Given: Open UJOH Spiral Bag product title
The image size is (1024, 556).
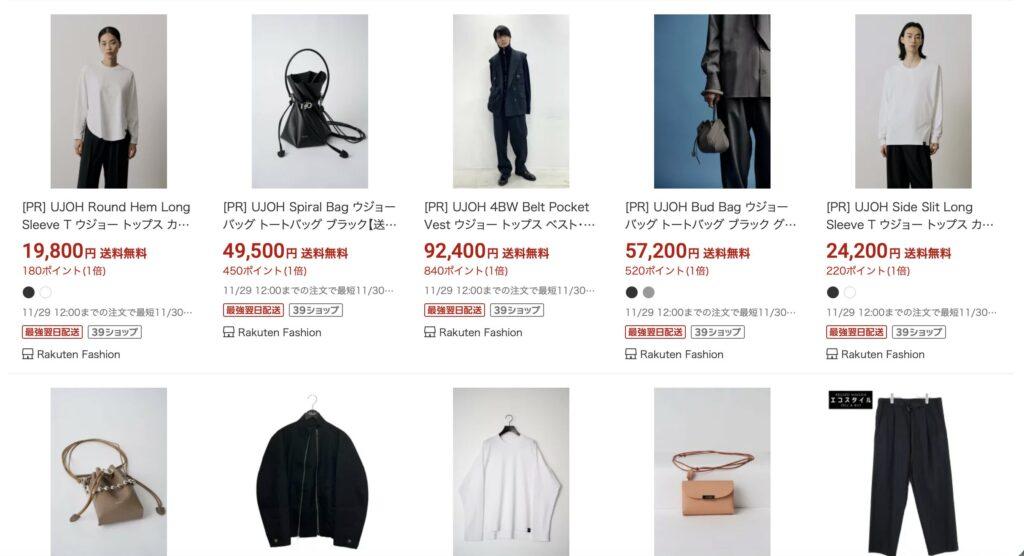Looking at the screenshot, I should tap(310, 216).
